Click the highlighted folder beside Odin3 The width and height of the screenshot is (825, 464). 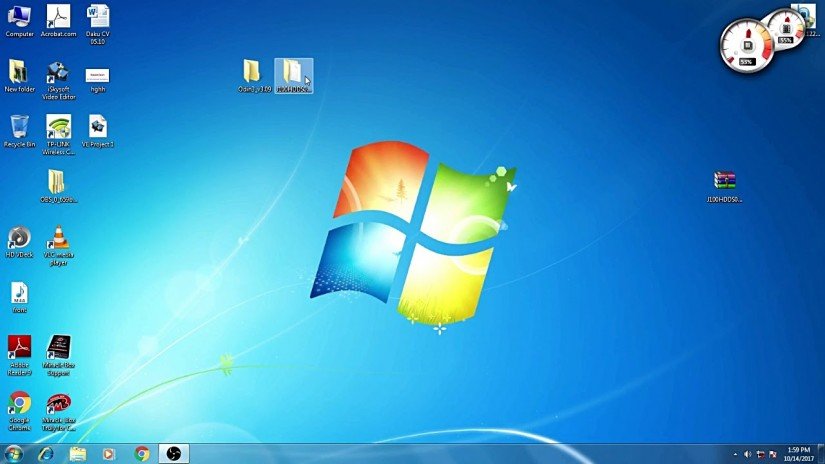(x=294, y=76)
